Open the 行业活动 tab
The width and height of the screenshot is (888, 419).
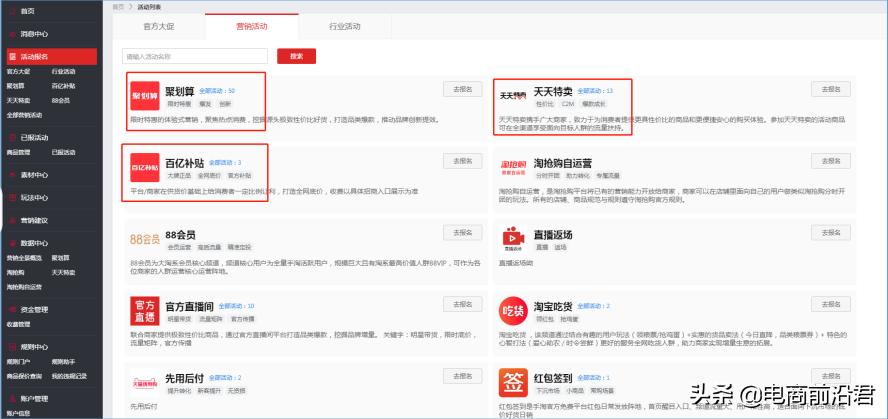point(344,27)
